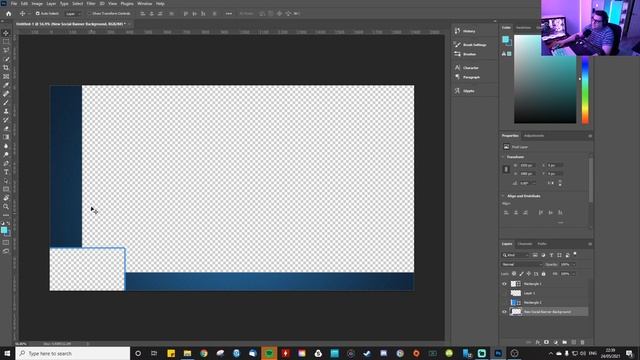The image size is (640, 360).
Task: Open the layer Kind filter dropdown
Action: pyautogui.click(x=515, y=255)
